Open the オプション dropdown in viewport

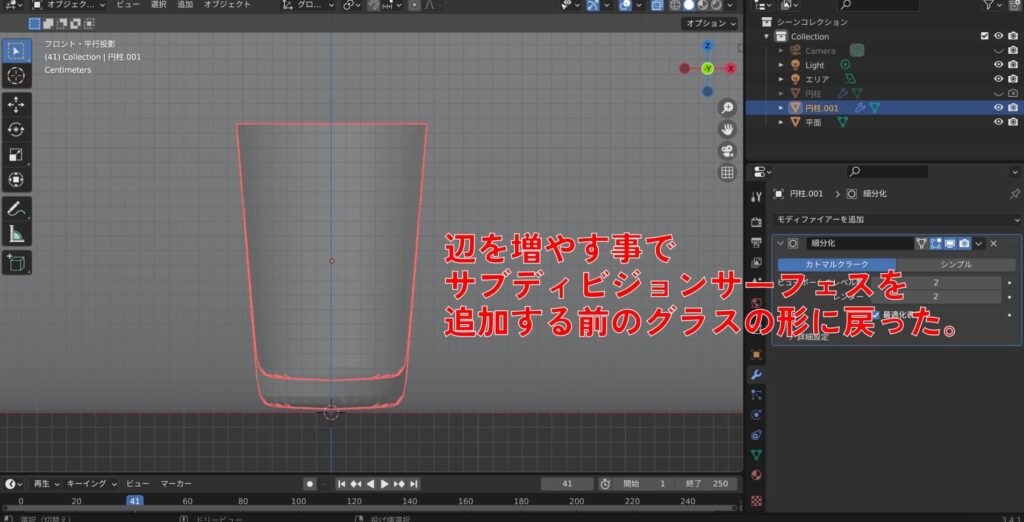click(709, 23)
